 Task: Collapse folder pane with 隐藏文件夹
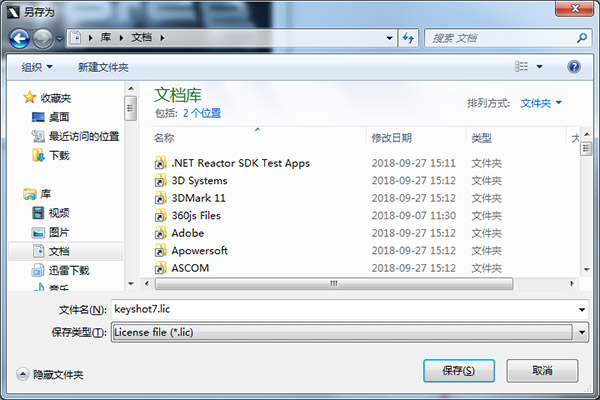tap(50, 374)
